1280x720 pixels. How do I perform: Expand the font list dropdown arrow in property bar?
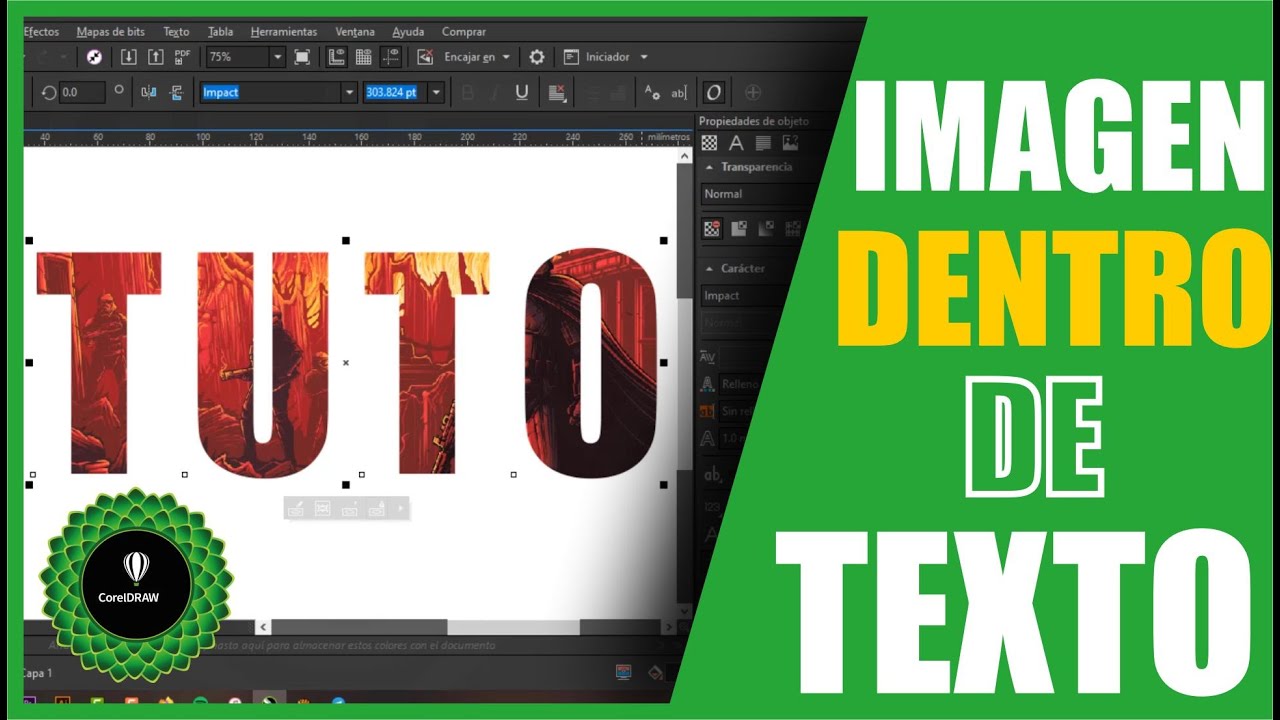[x=349, y=92]
